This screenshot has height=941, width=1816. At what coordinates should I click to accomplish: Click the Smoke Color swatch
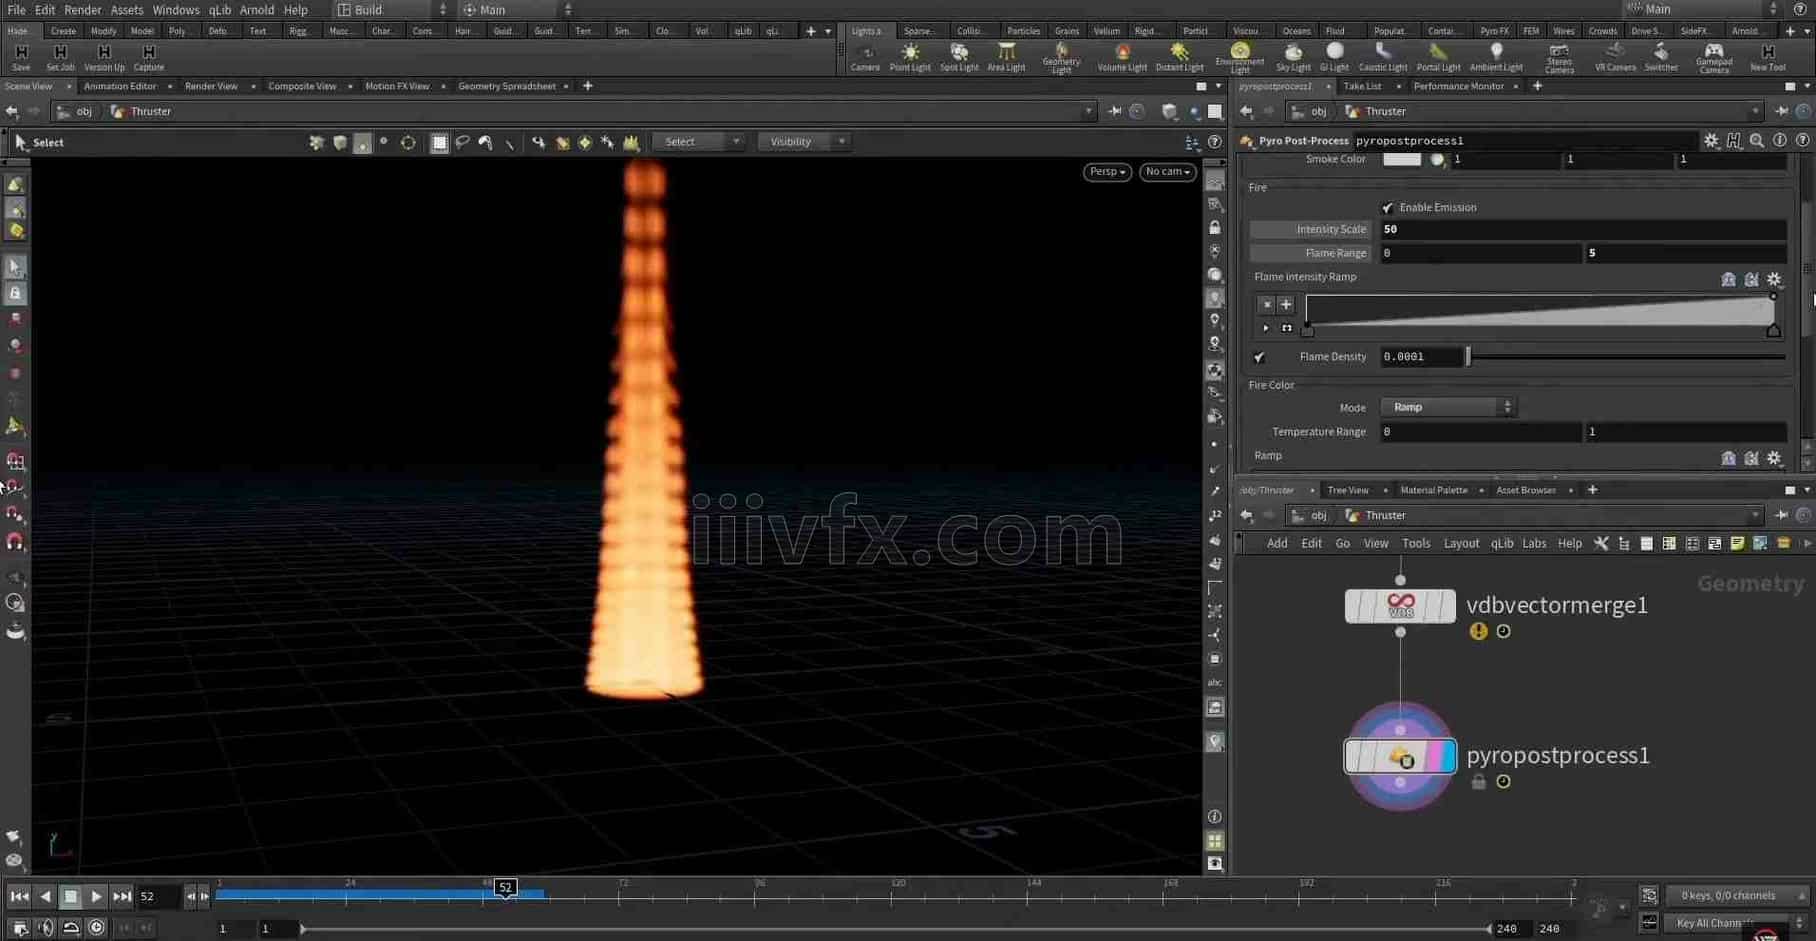coord(1401,160)
